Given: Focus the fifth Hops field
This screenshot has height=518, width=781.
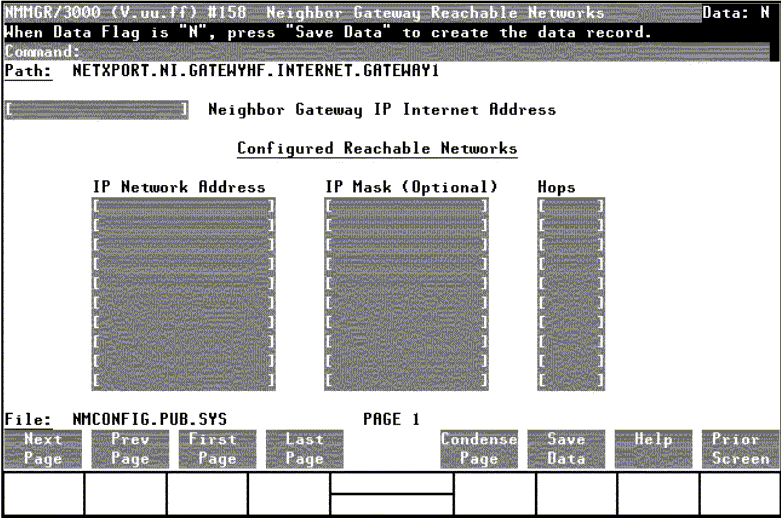Looking at the screenshot, I should click(x=571, y=283).
